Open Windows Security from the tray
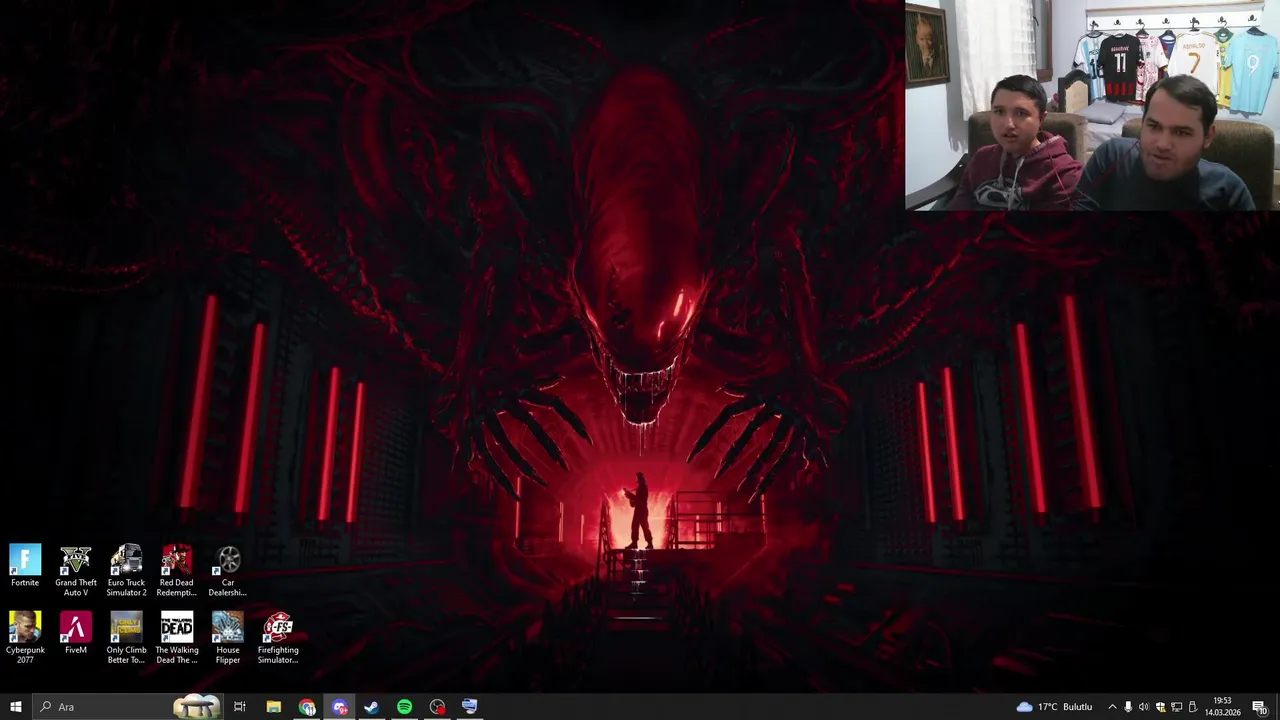The height and width of the screenshot is (720, 1280). point(1160,707)
